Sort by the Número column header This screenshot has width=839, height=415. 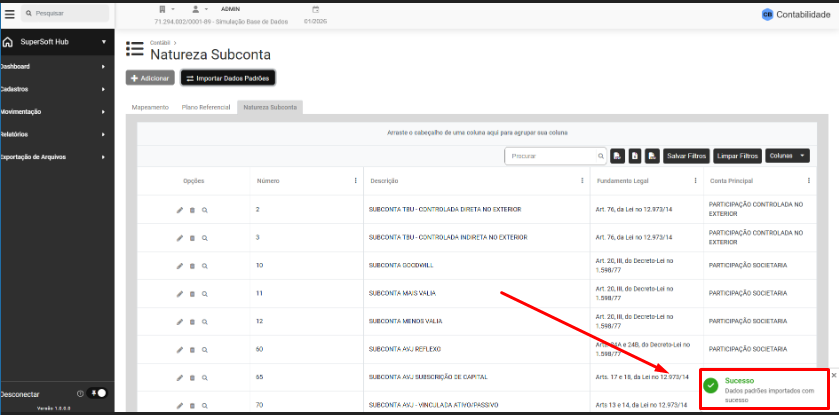pyautogui.click(x=268, y=181)
